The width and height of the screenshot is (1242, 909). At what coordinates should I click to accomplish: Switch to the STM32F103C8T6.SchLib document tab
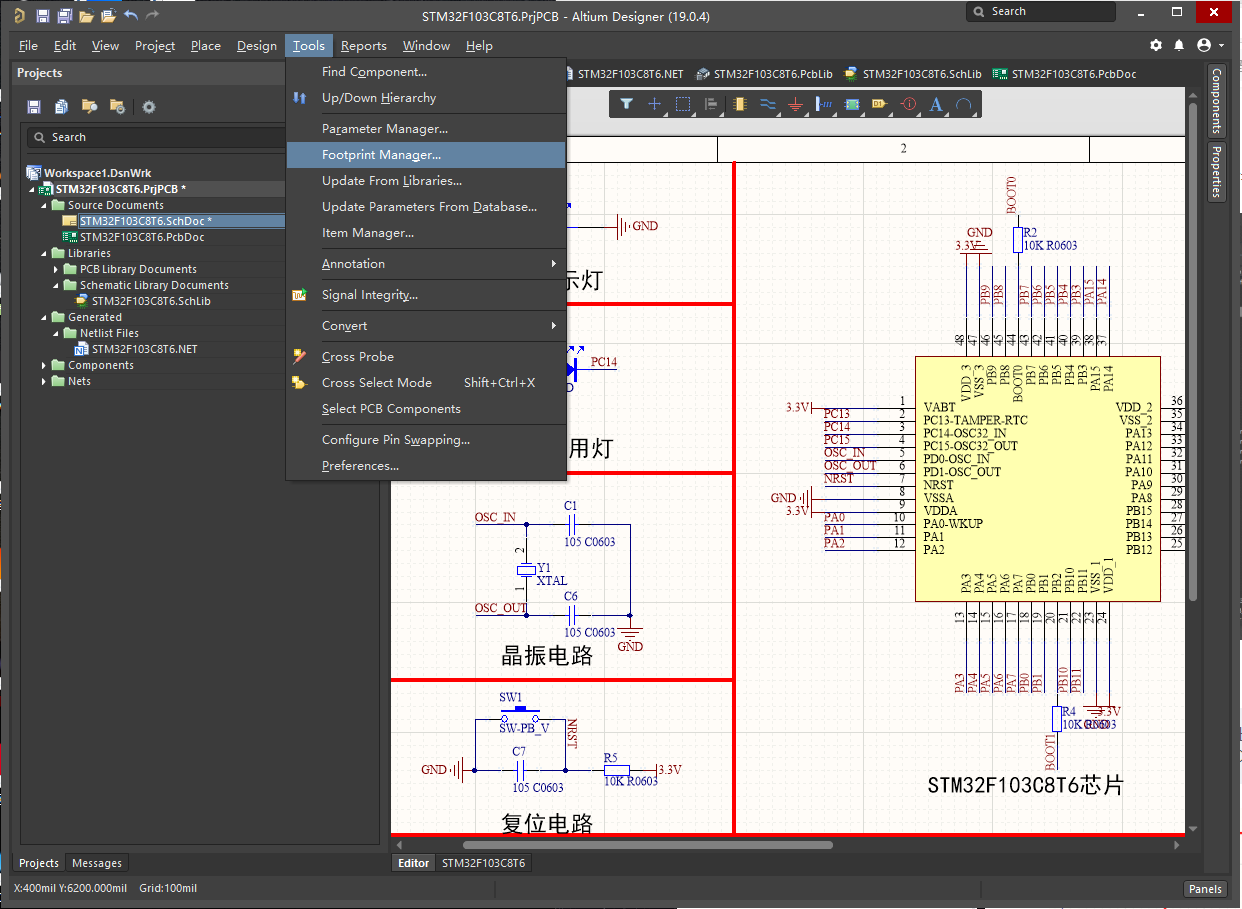click(912, 74)
